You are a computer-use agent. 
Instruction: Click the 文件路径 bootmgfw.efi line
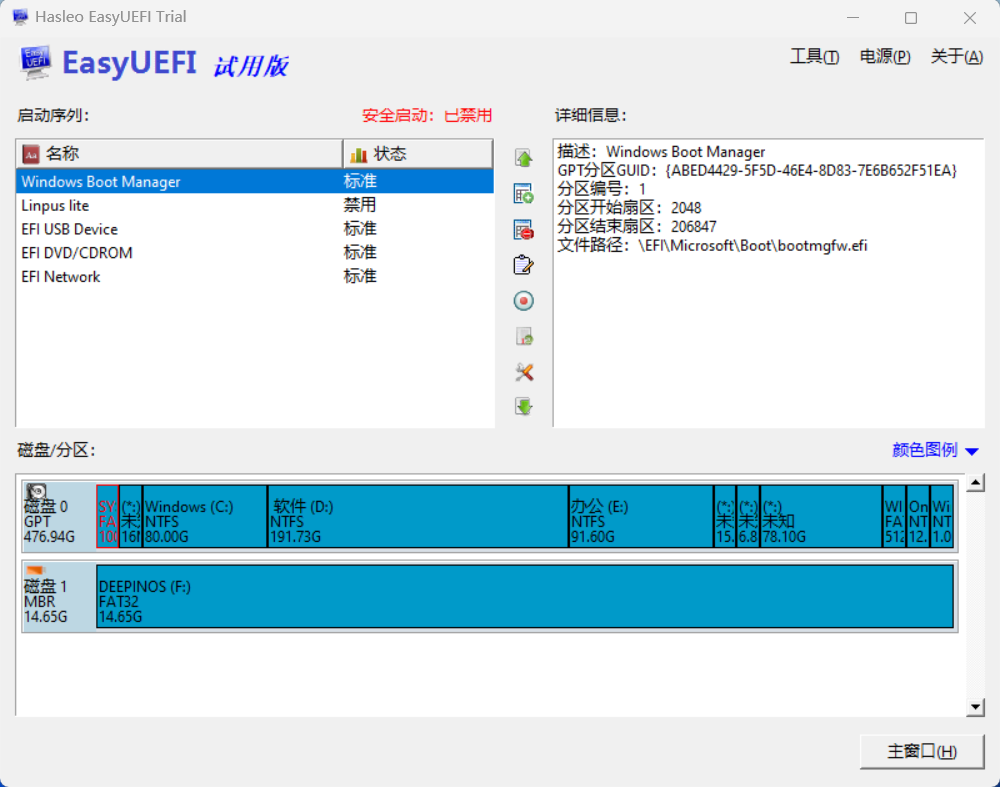712,246
